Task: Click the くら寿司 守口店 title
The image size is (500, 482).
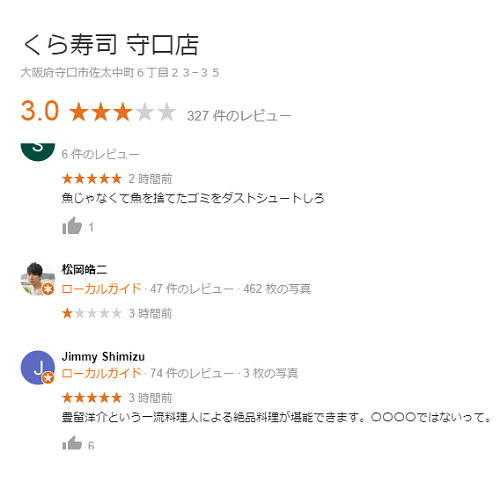Action: coord(111,45)
